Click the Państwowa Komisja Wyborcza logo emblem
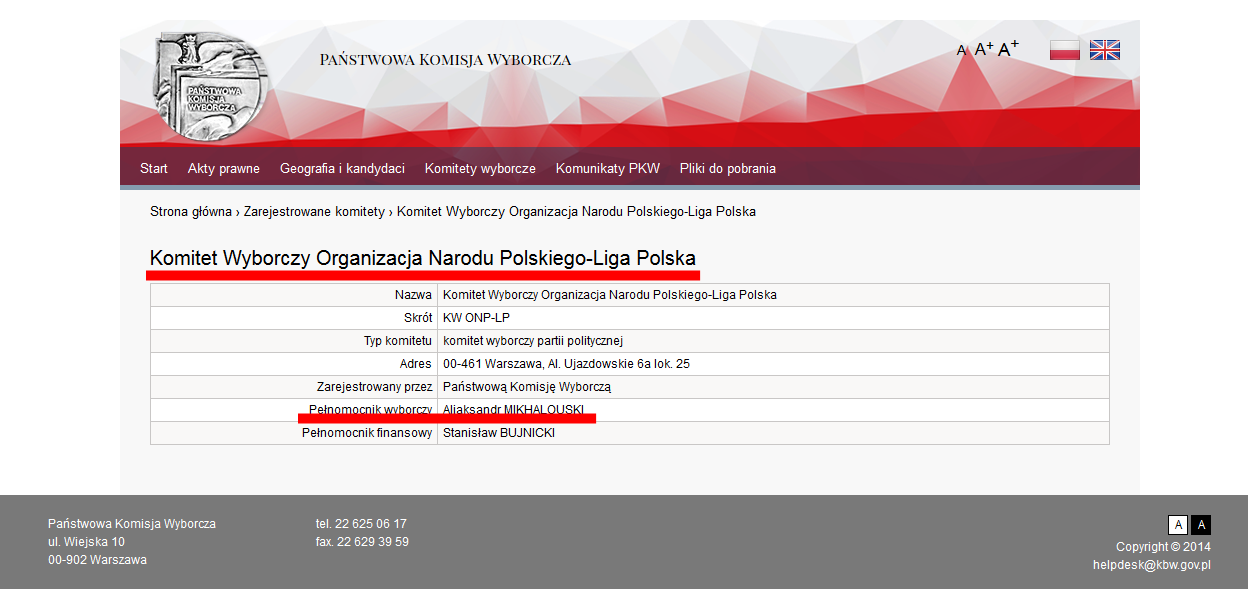This screenshot has height=589, width=1248. tap(210, 87)
